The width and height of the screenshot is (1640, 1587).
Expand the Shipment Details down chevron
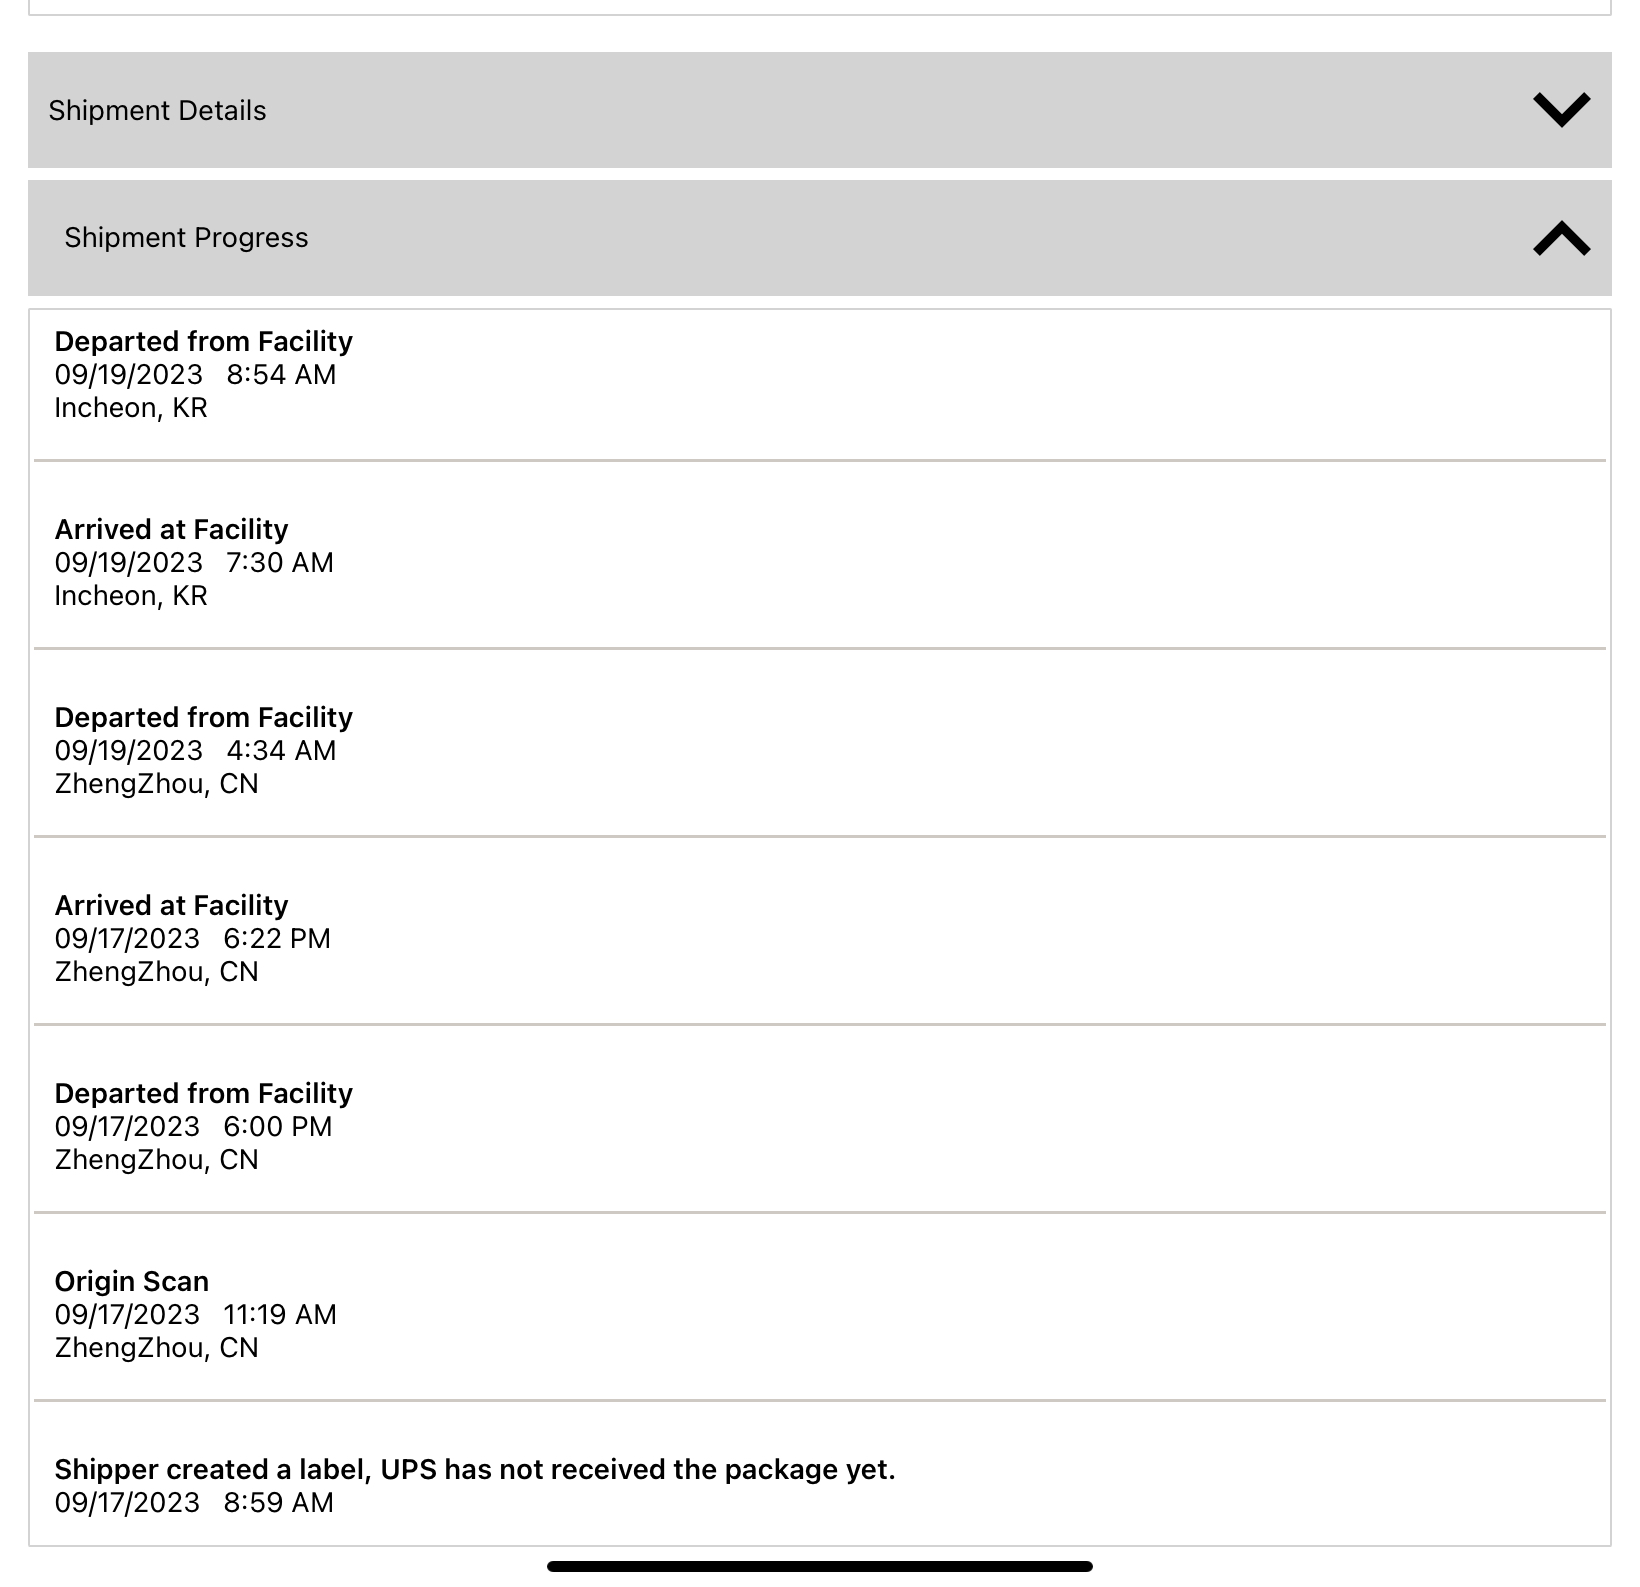(1561, 109)
